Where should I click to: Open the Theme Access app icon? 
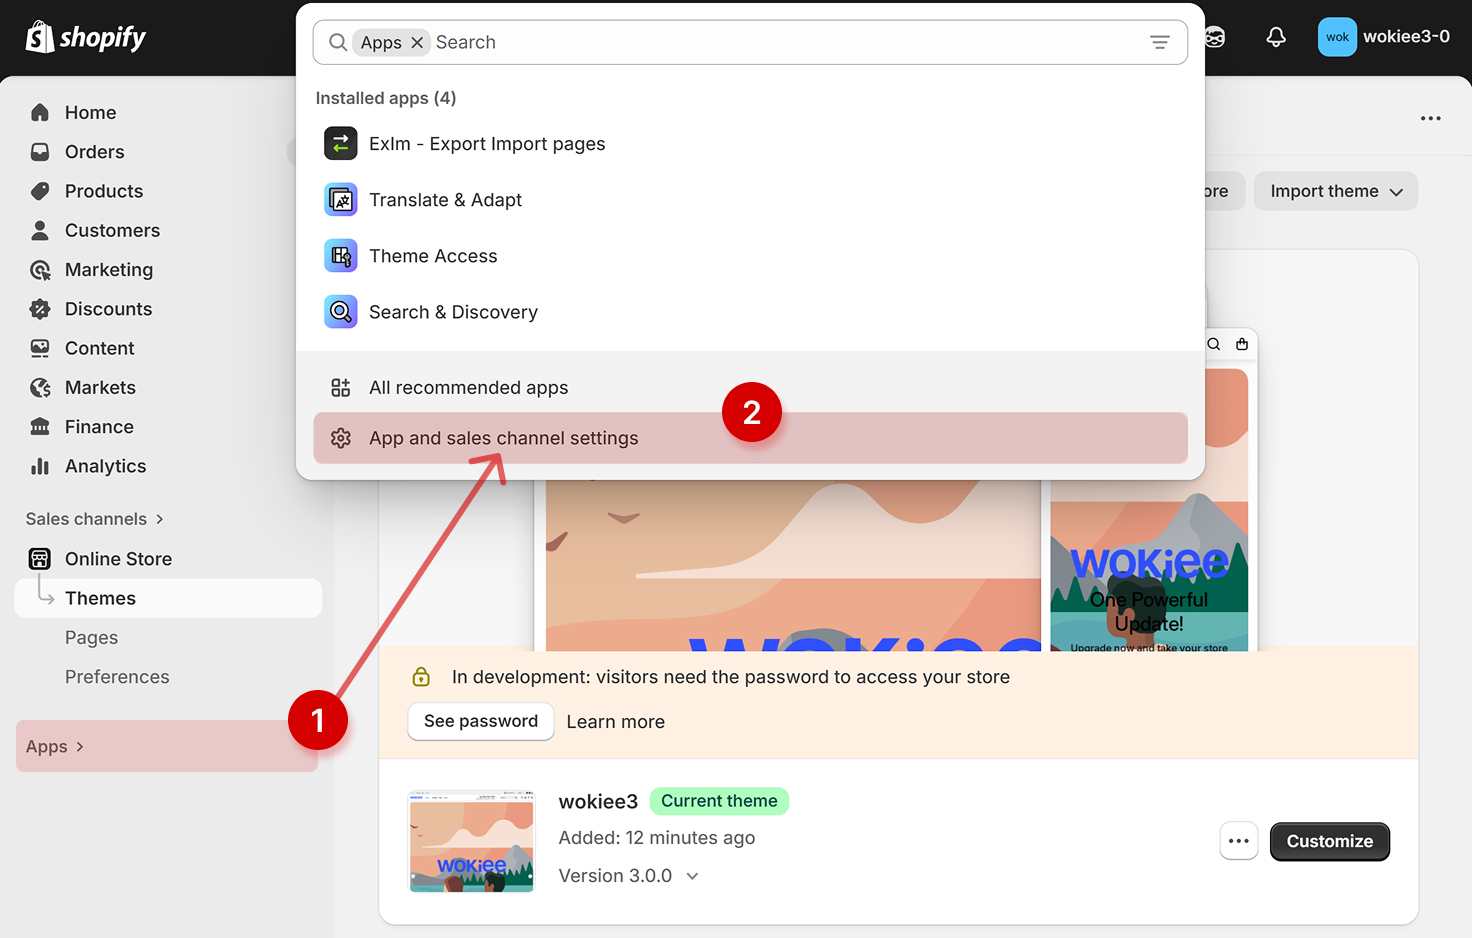pos(340,256)
